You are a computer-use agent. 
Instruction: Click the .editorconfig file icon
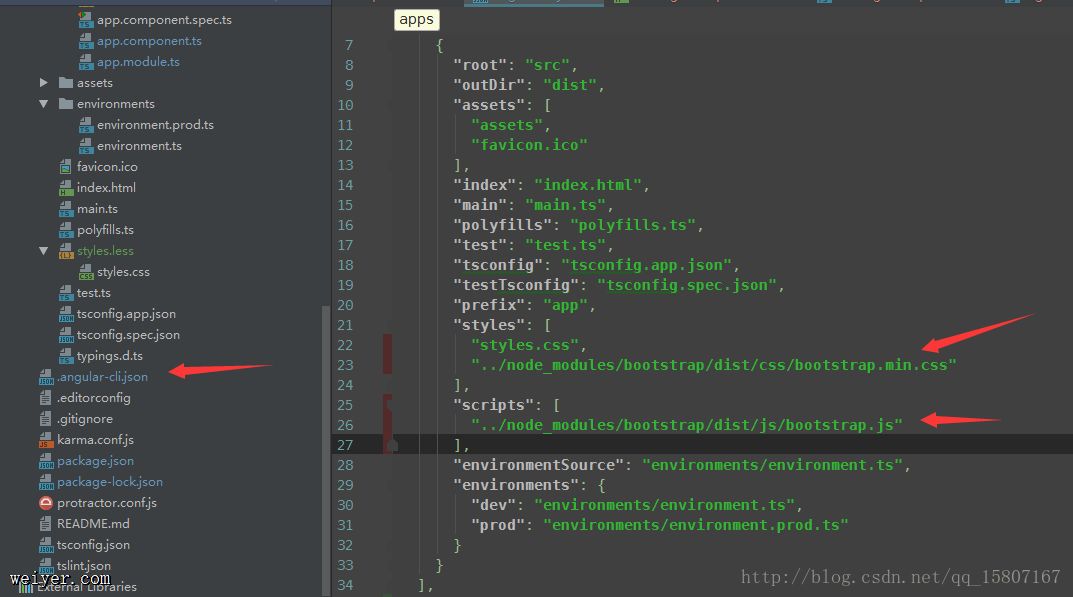(46, 398)
